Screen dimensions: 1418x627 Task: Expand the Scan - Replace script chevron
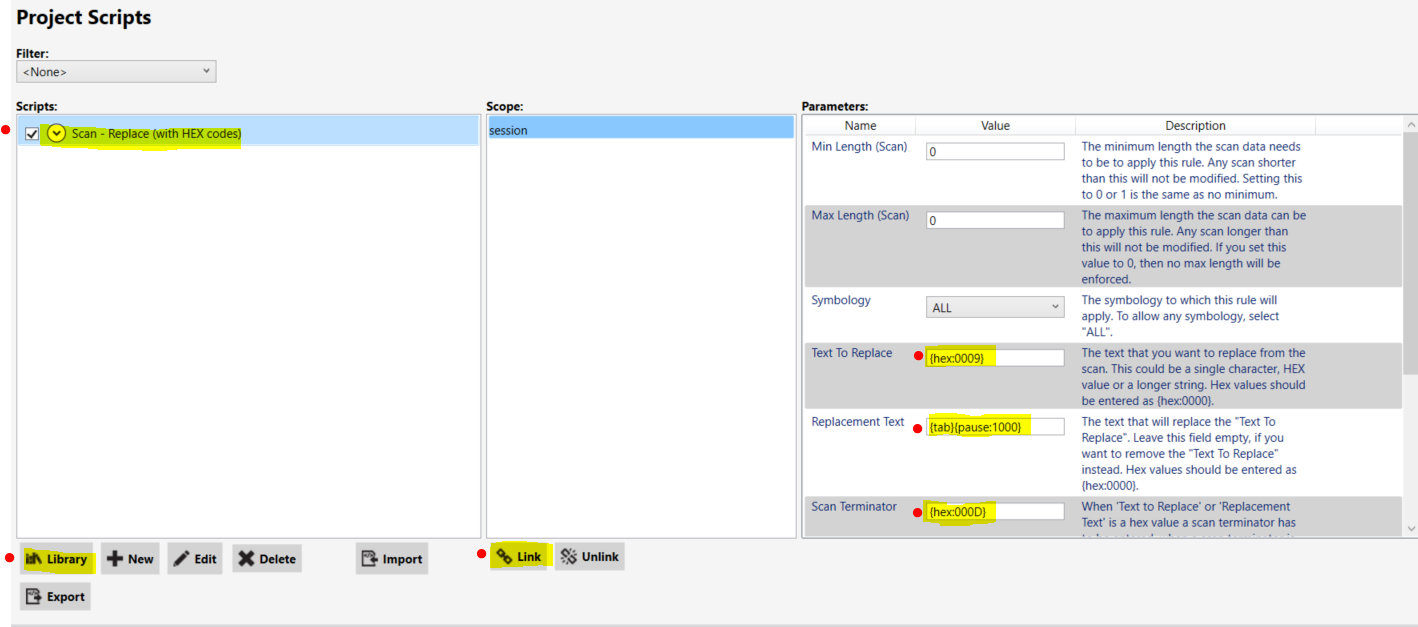pyautogui.click(x=57, y=133)
